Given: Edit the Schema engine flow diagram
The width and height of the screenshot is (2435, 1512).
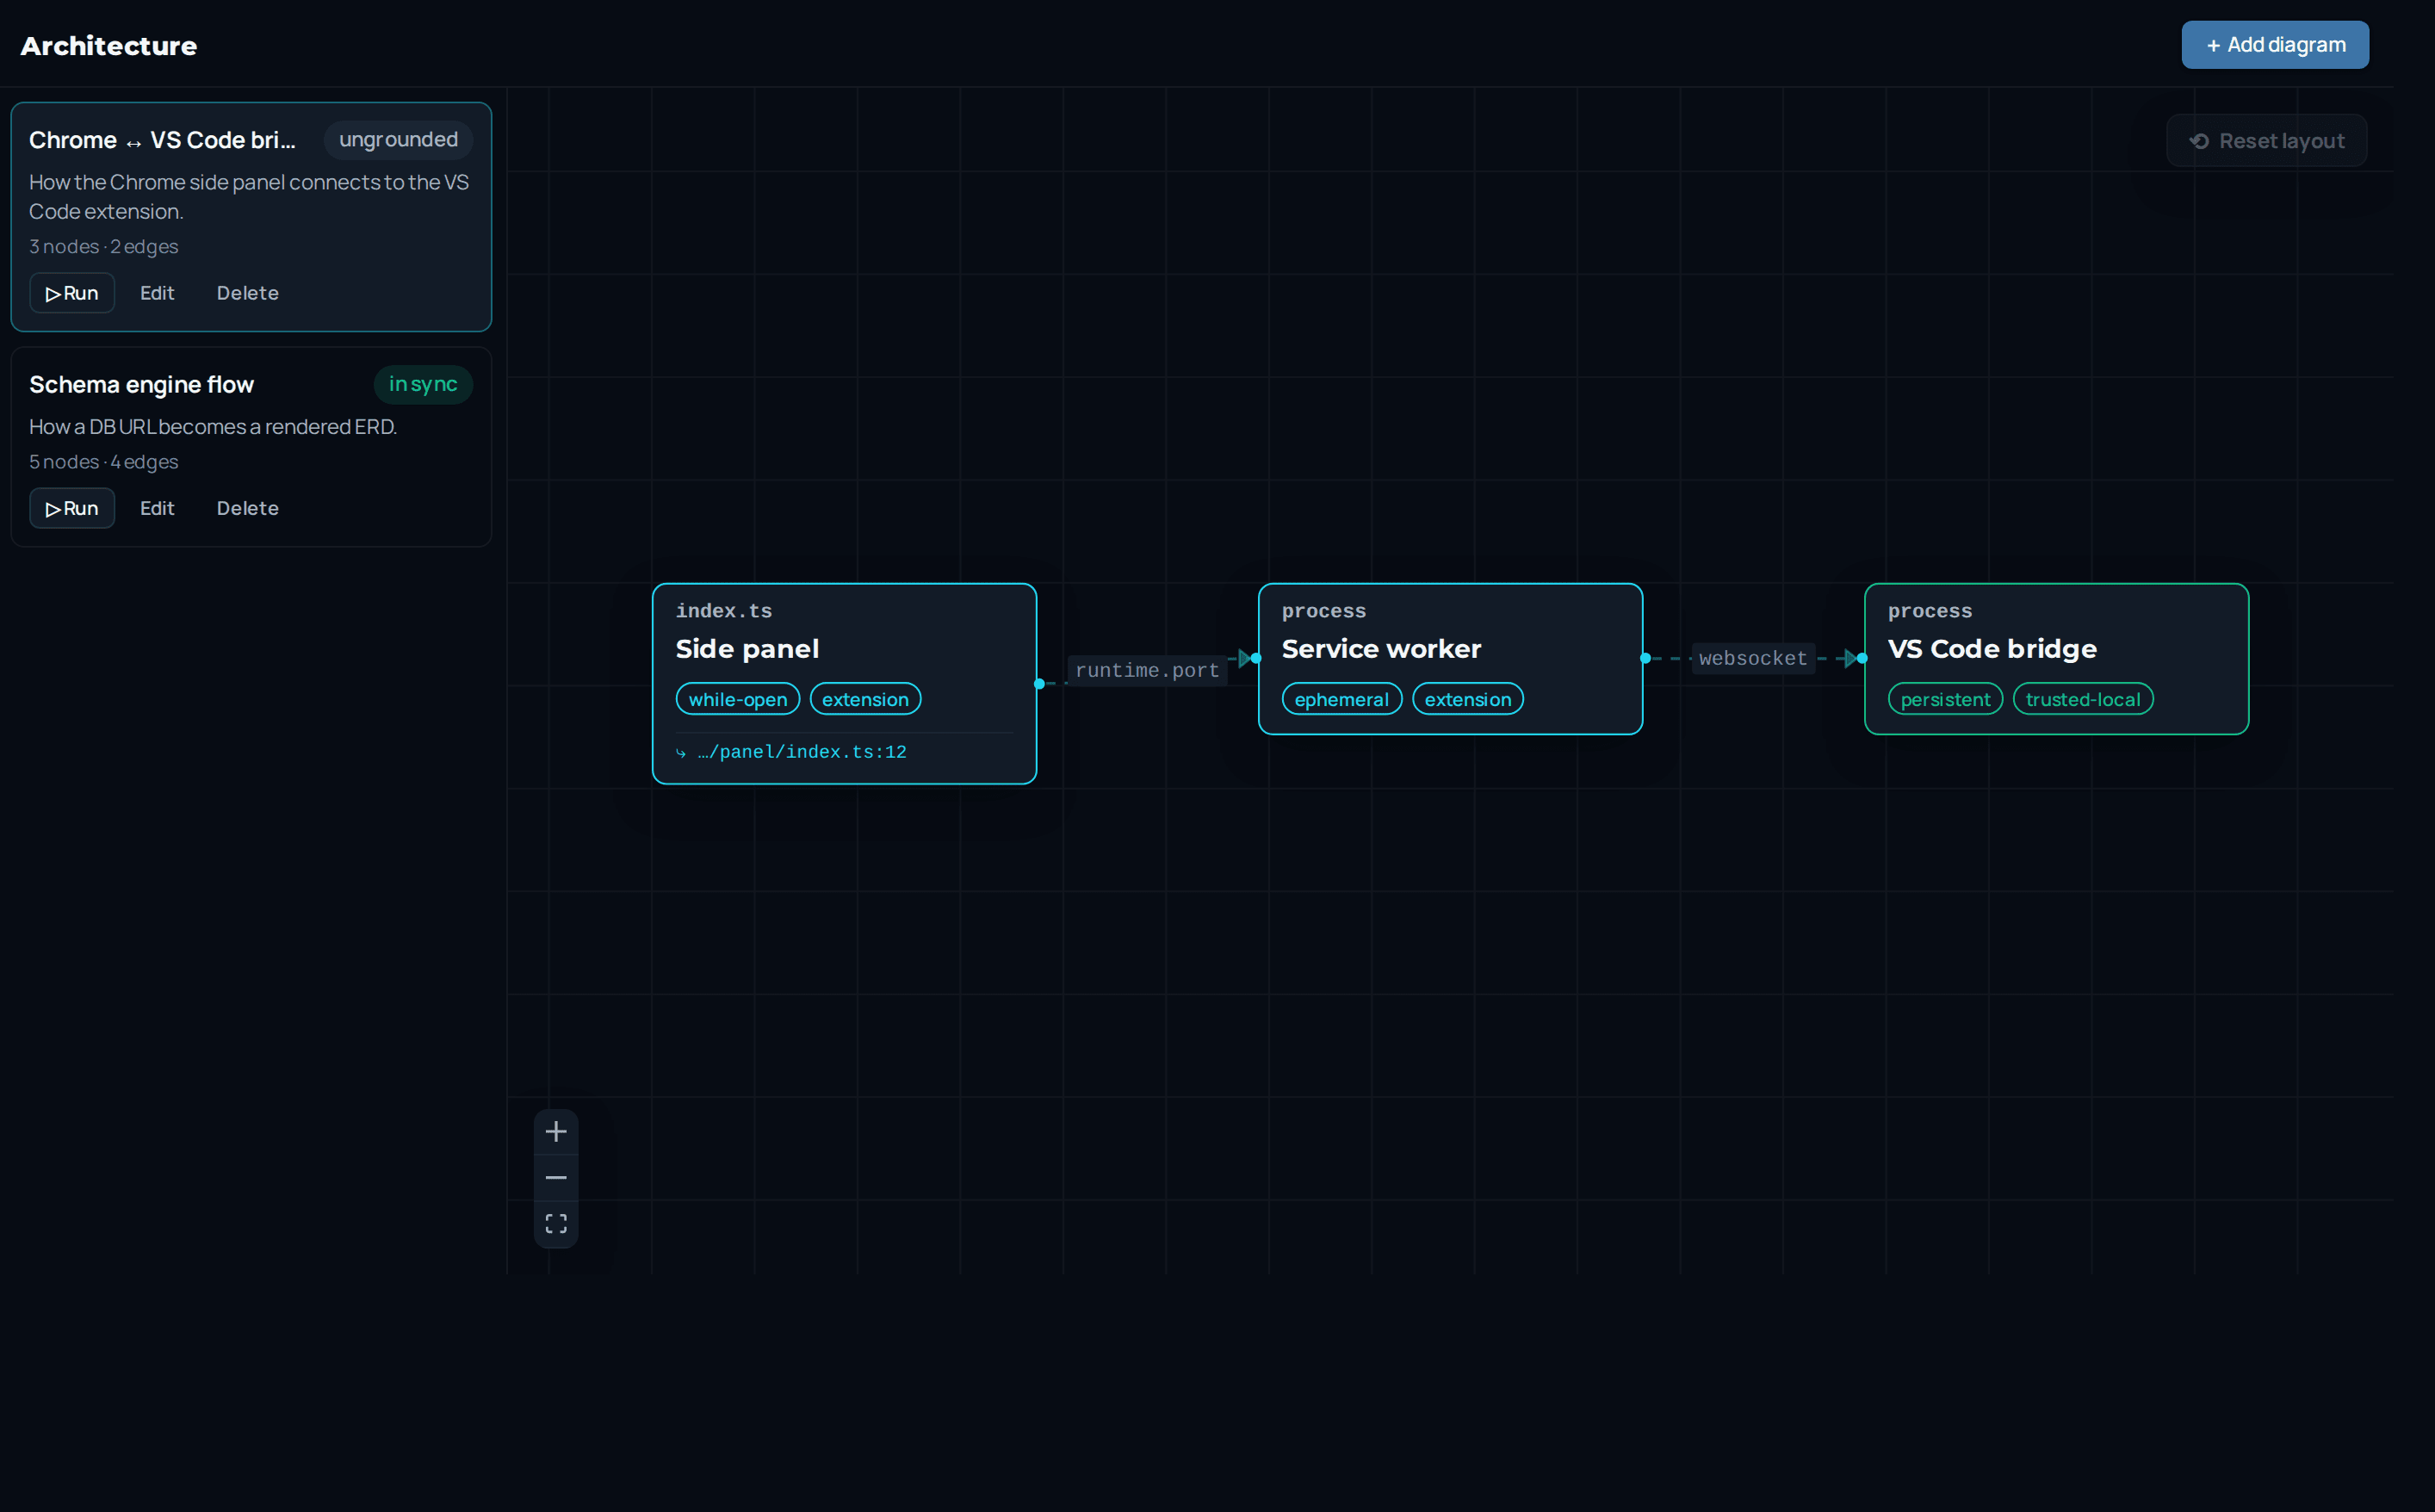Looking at the screenshot, I should pos(157,508).
